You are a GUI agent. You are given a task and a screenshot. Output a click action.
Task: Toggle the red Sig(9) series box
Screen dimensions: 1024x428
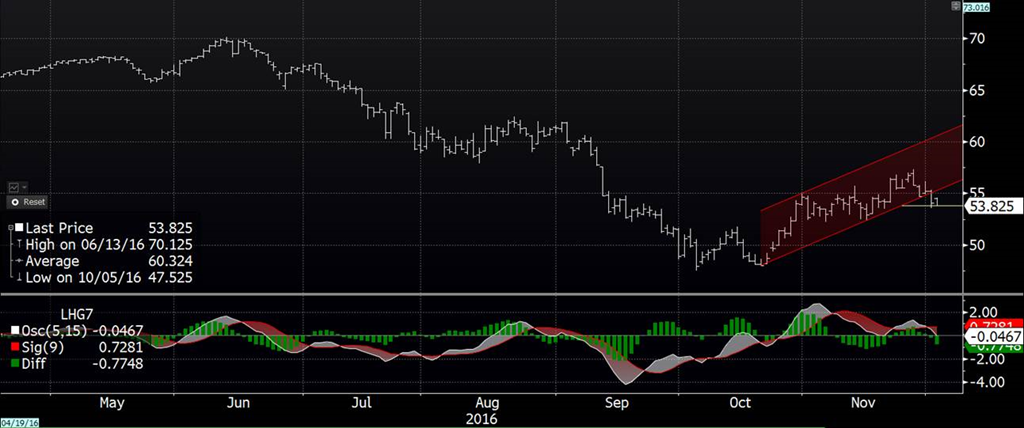click(14, 344)
